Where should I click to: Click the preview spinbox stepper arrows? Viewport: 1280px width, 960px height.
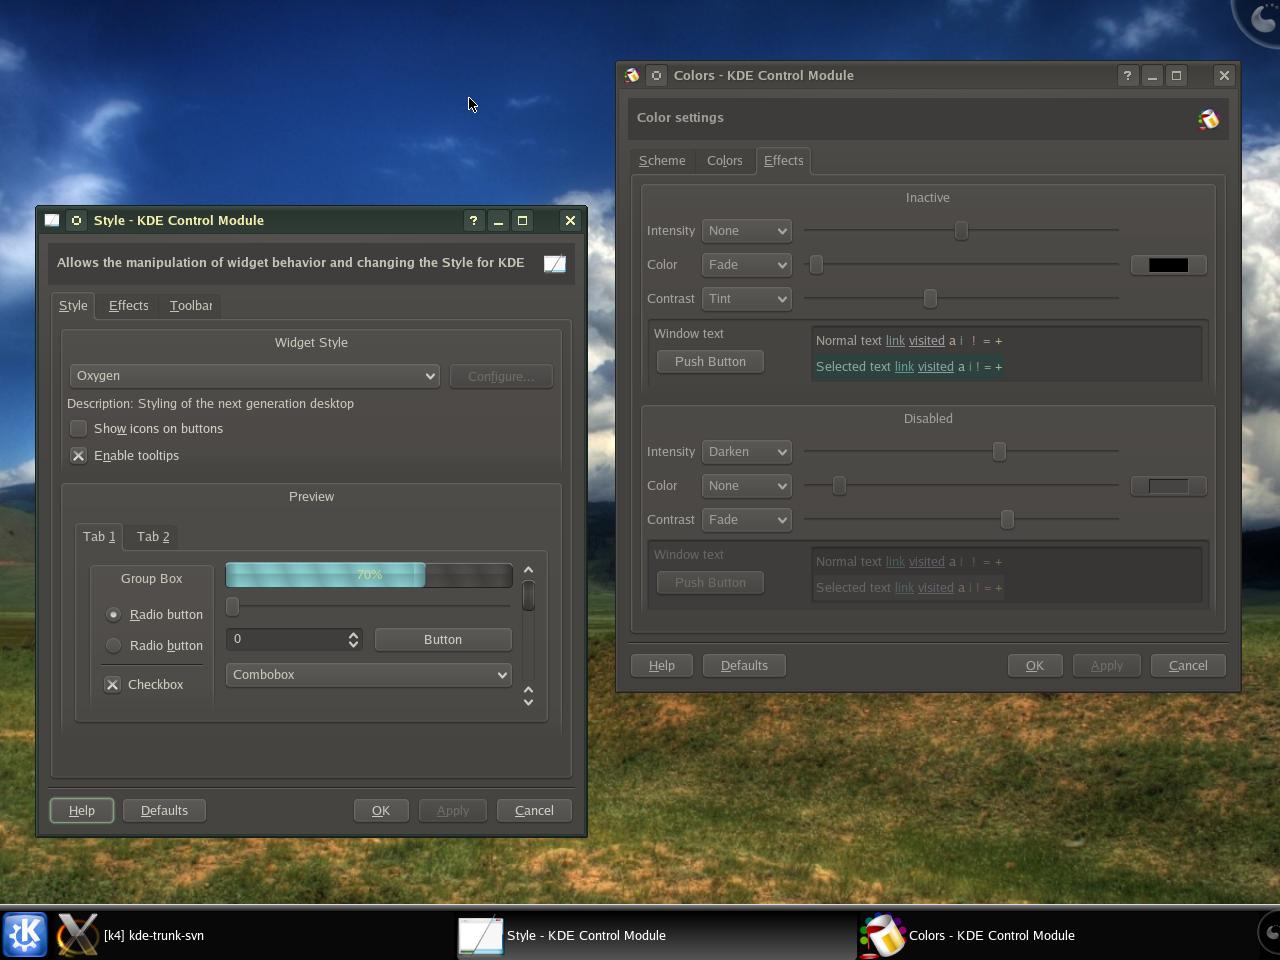353,639
